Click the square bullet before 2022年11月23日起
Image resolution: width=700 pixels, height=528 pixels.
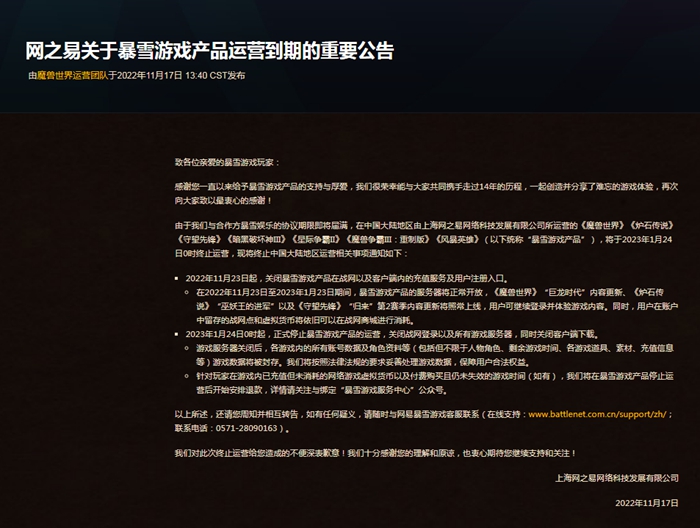pyautogui.click(x=178, y=277)
